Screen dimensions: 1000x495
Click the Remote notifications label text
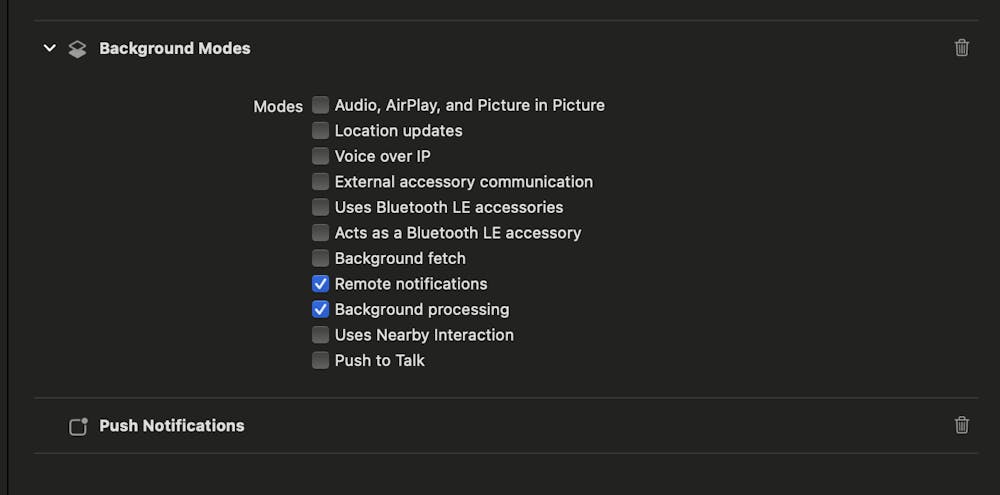[411, 284]
